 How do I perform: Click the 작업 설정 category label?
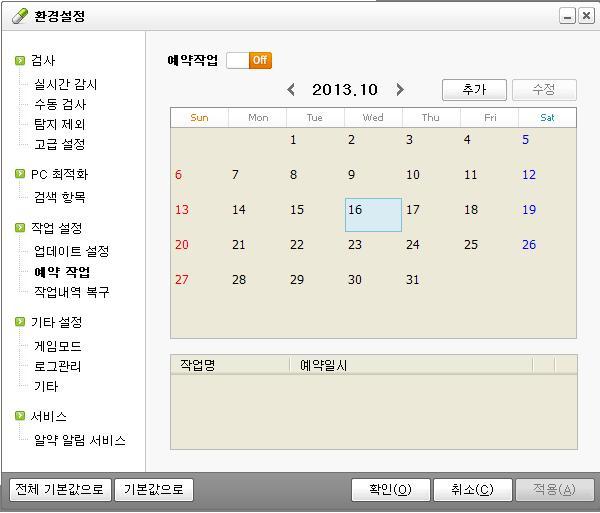[56, 228]
